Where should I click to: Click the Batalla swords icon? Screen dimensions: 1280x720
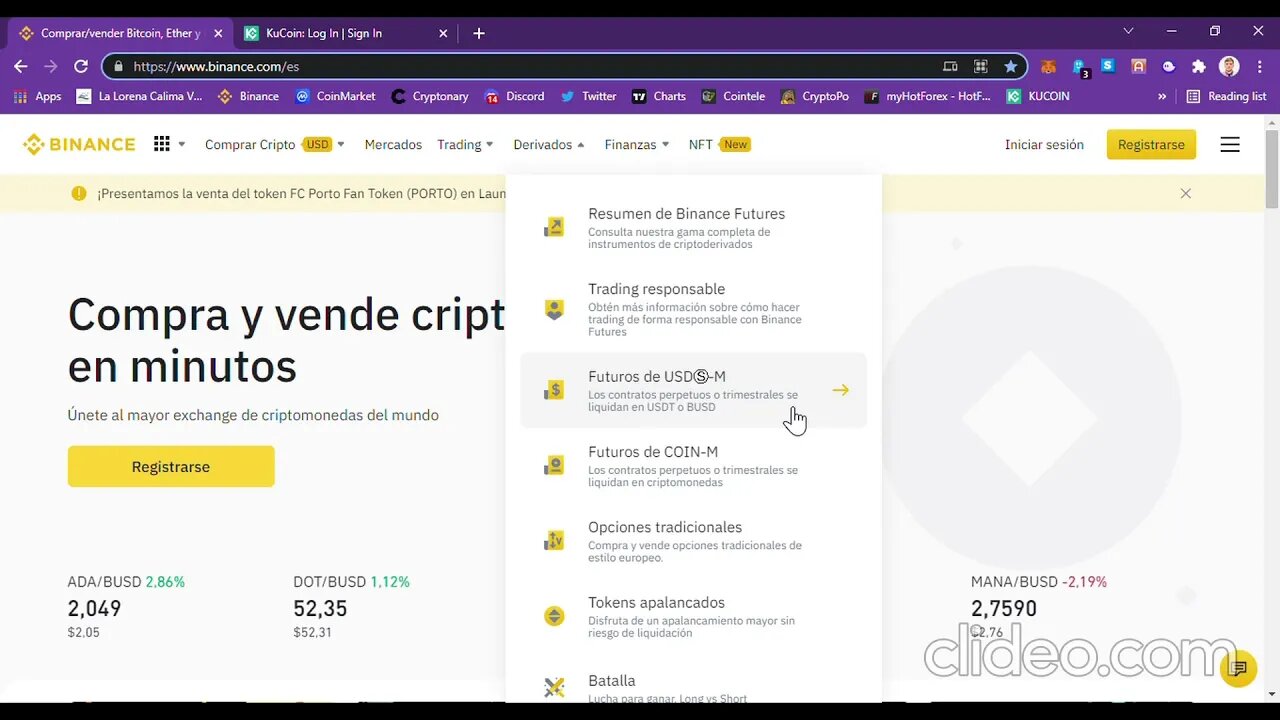click(554, 687)
